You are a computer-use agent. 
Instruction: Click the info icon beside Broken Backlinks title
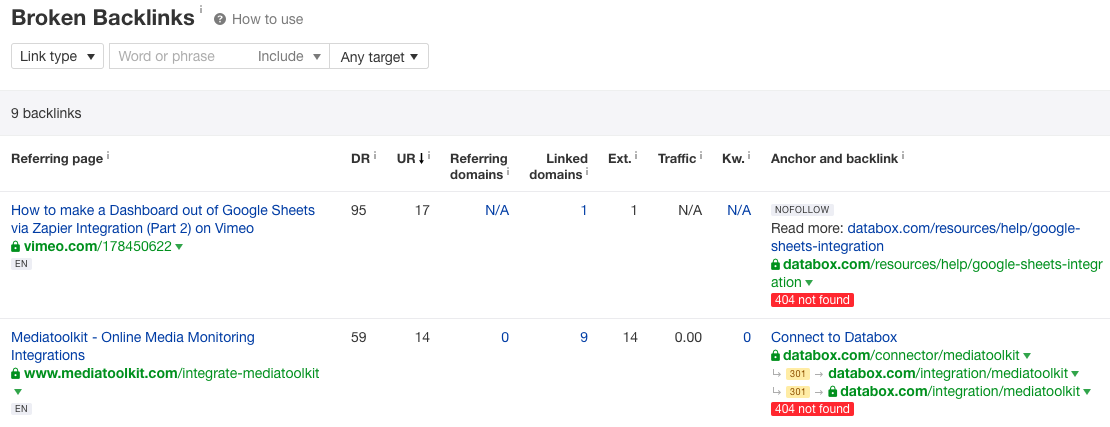200,10
